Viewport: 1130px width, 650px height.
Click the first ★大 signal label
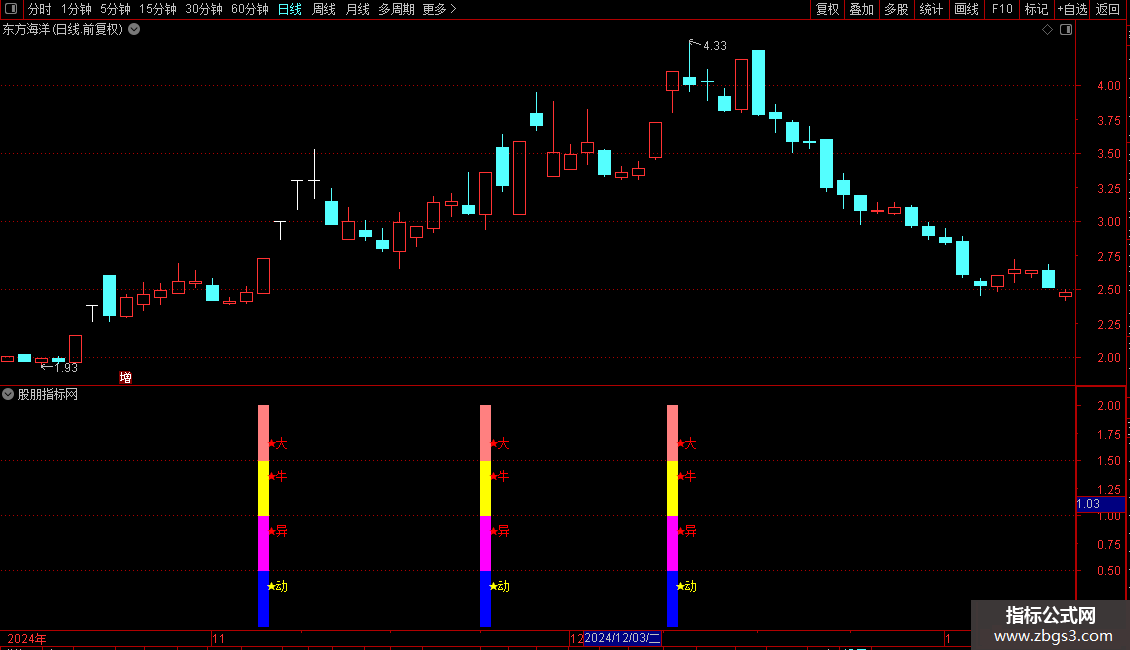point(277,443)
